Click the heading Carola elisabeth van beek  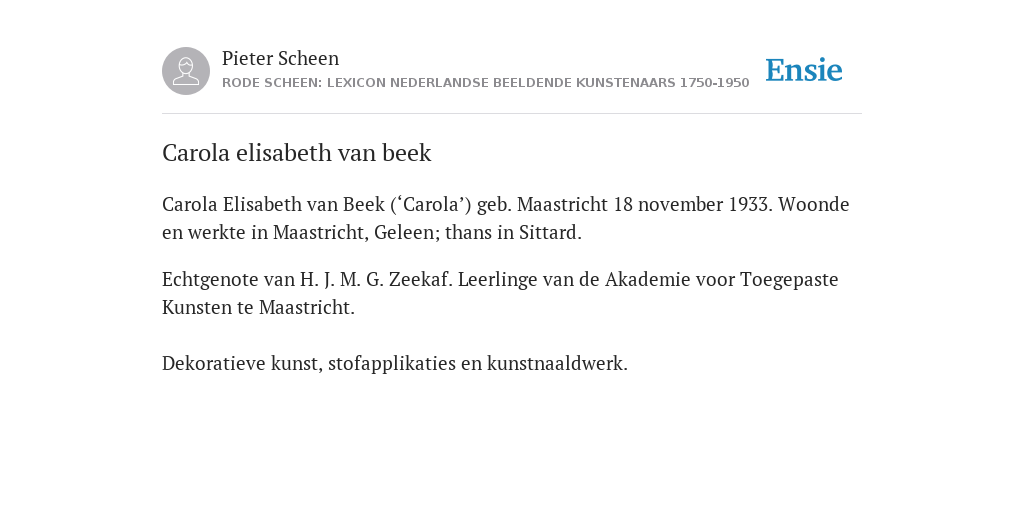point(296,153)
